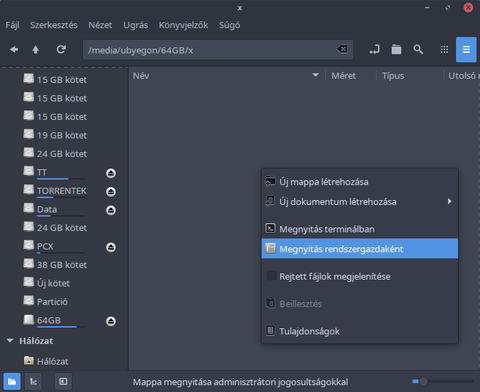Open the Szerkesztés menu

pos(54,25)
